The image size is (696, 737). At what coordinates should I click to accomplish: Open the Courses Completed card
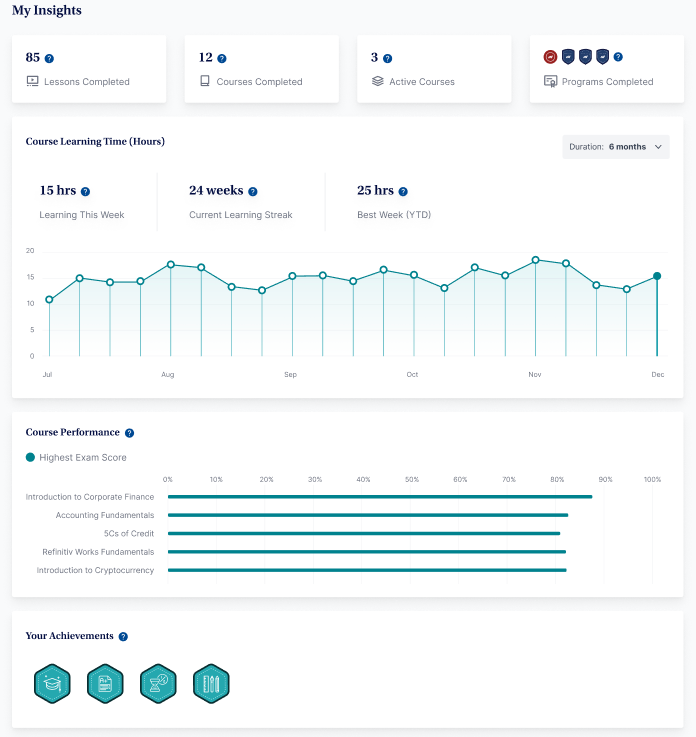point(261,69)
